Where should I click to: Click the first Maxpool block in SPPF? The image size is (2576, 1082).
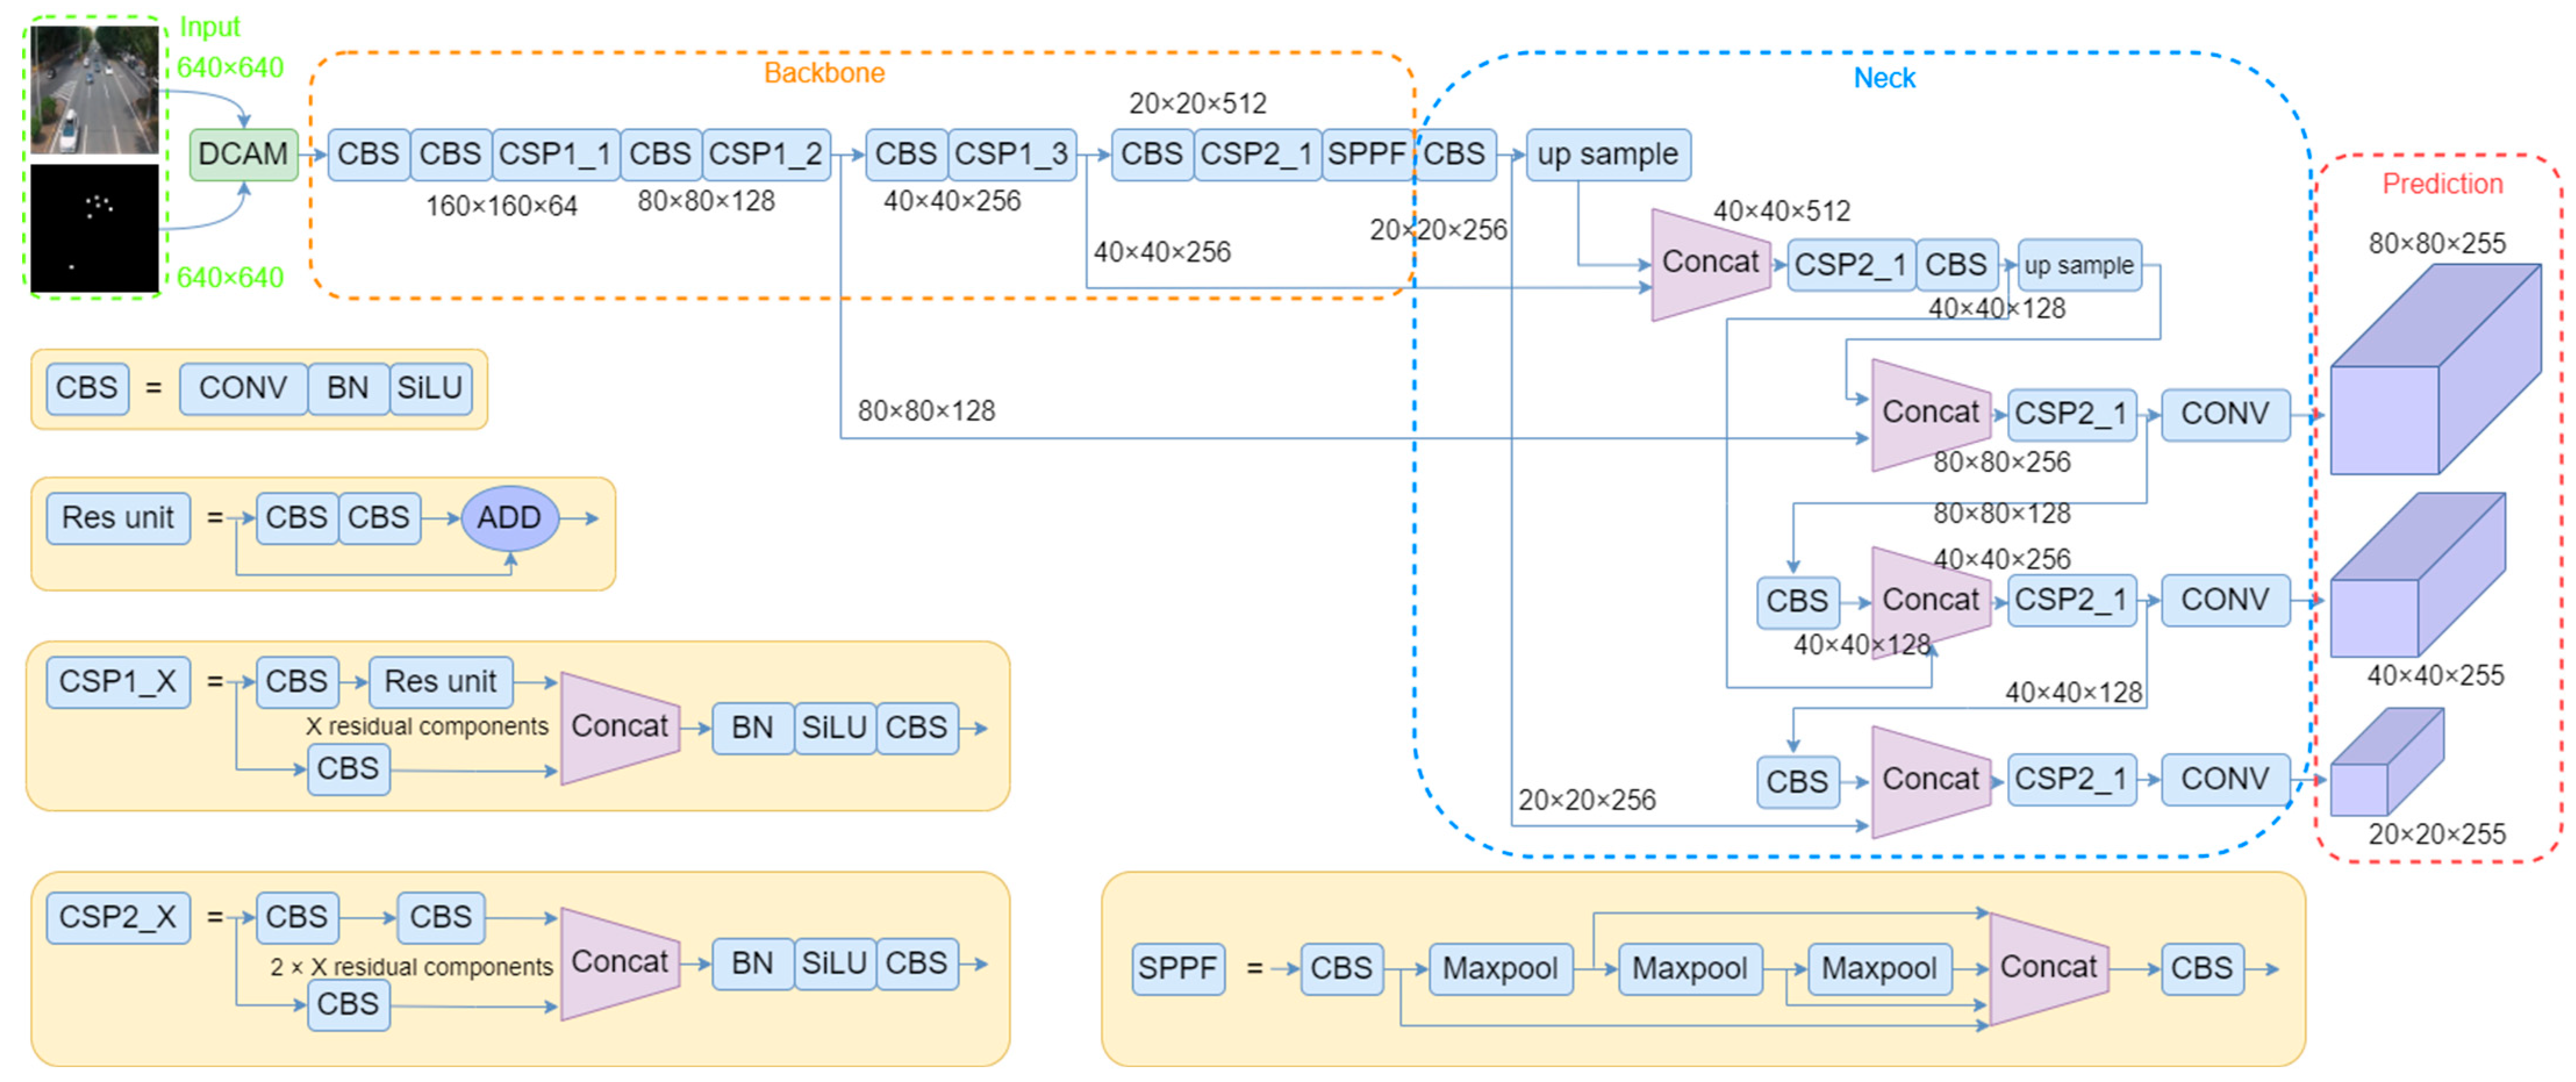(1500, 968)
